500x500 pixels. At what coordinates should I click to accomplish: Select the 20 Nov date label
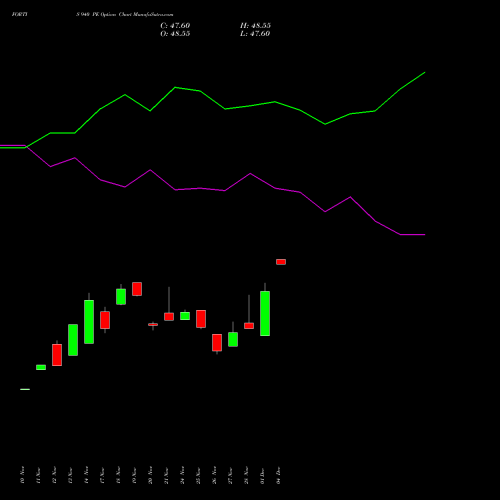point(150,475)
